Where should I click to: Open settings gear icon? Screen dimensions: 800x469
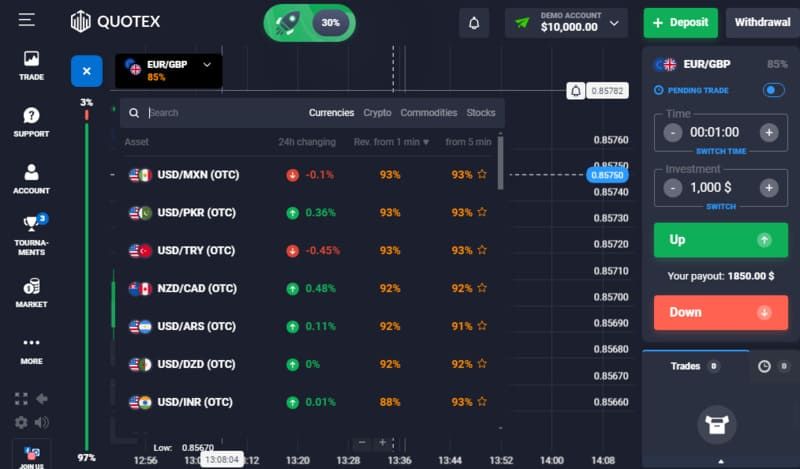point(21,423)
